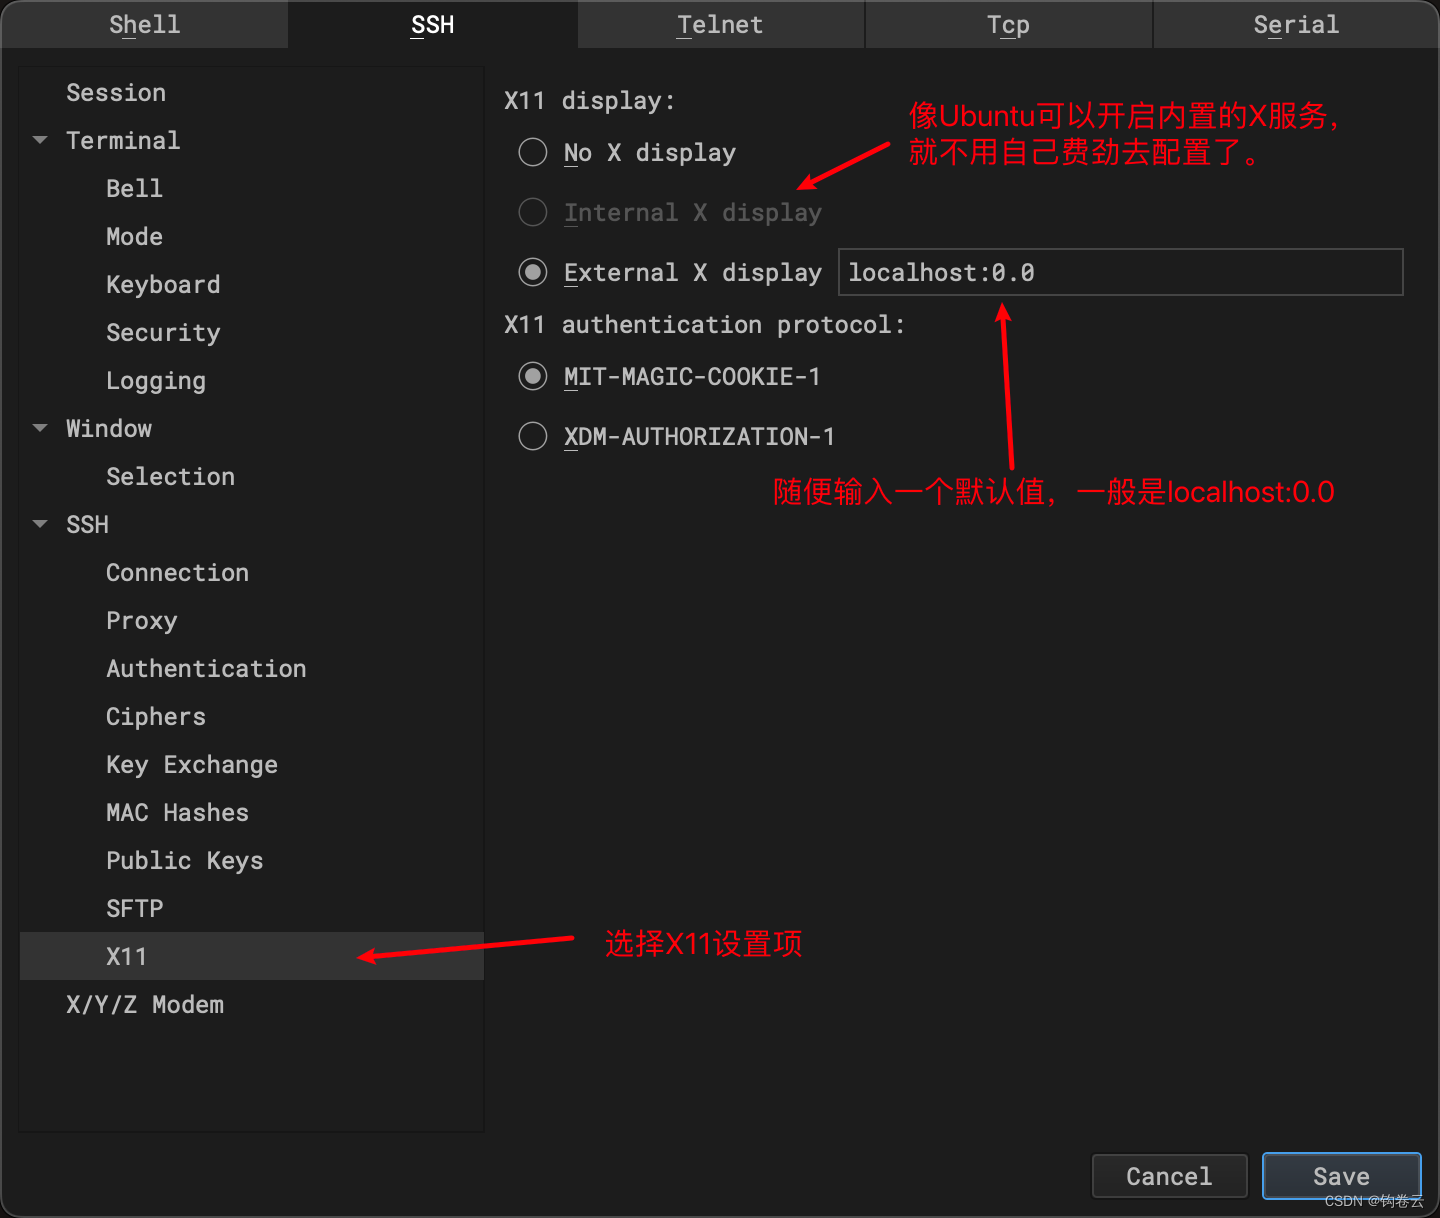Click the localhost:0.0 display input field

1120,272
